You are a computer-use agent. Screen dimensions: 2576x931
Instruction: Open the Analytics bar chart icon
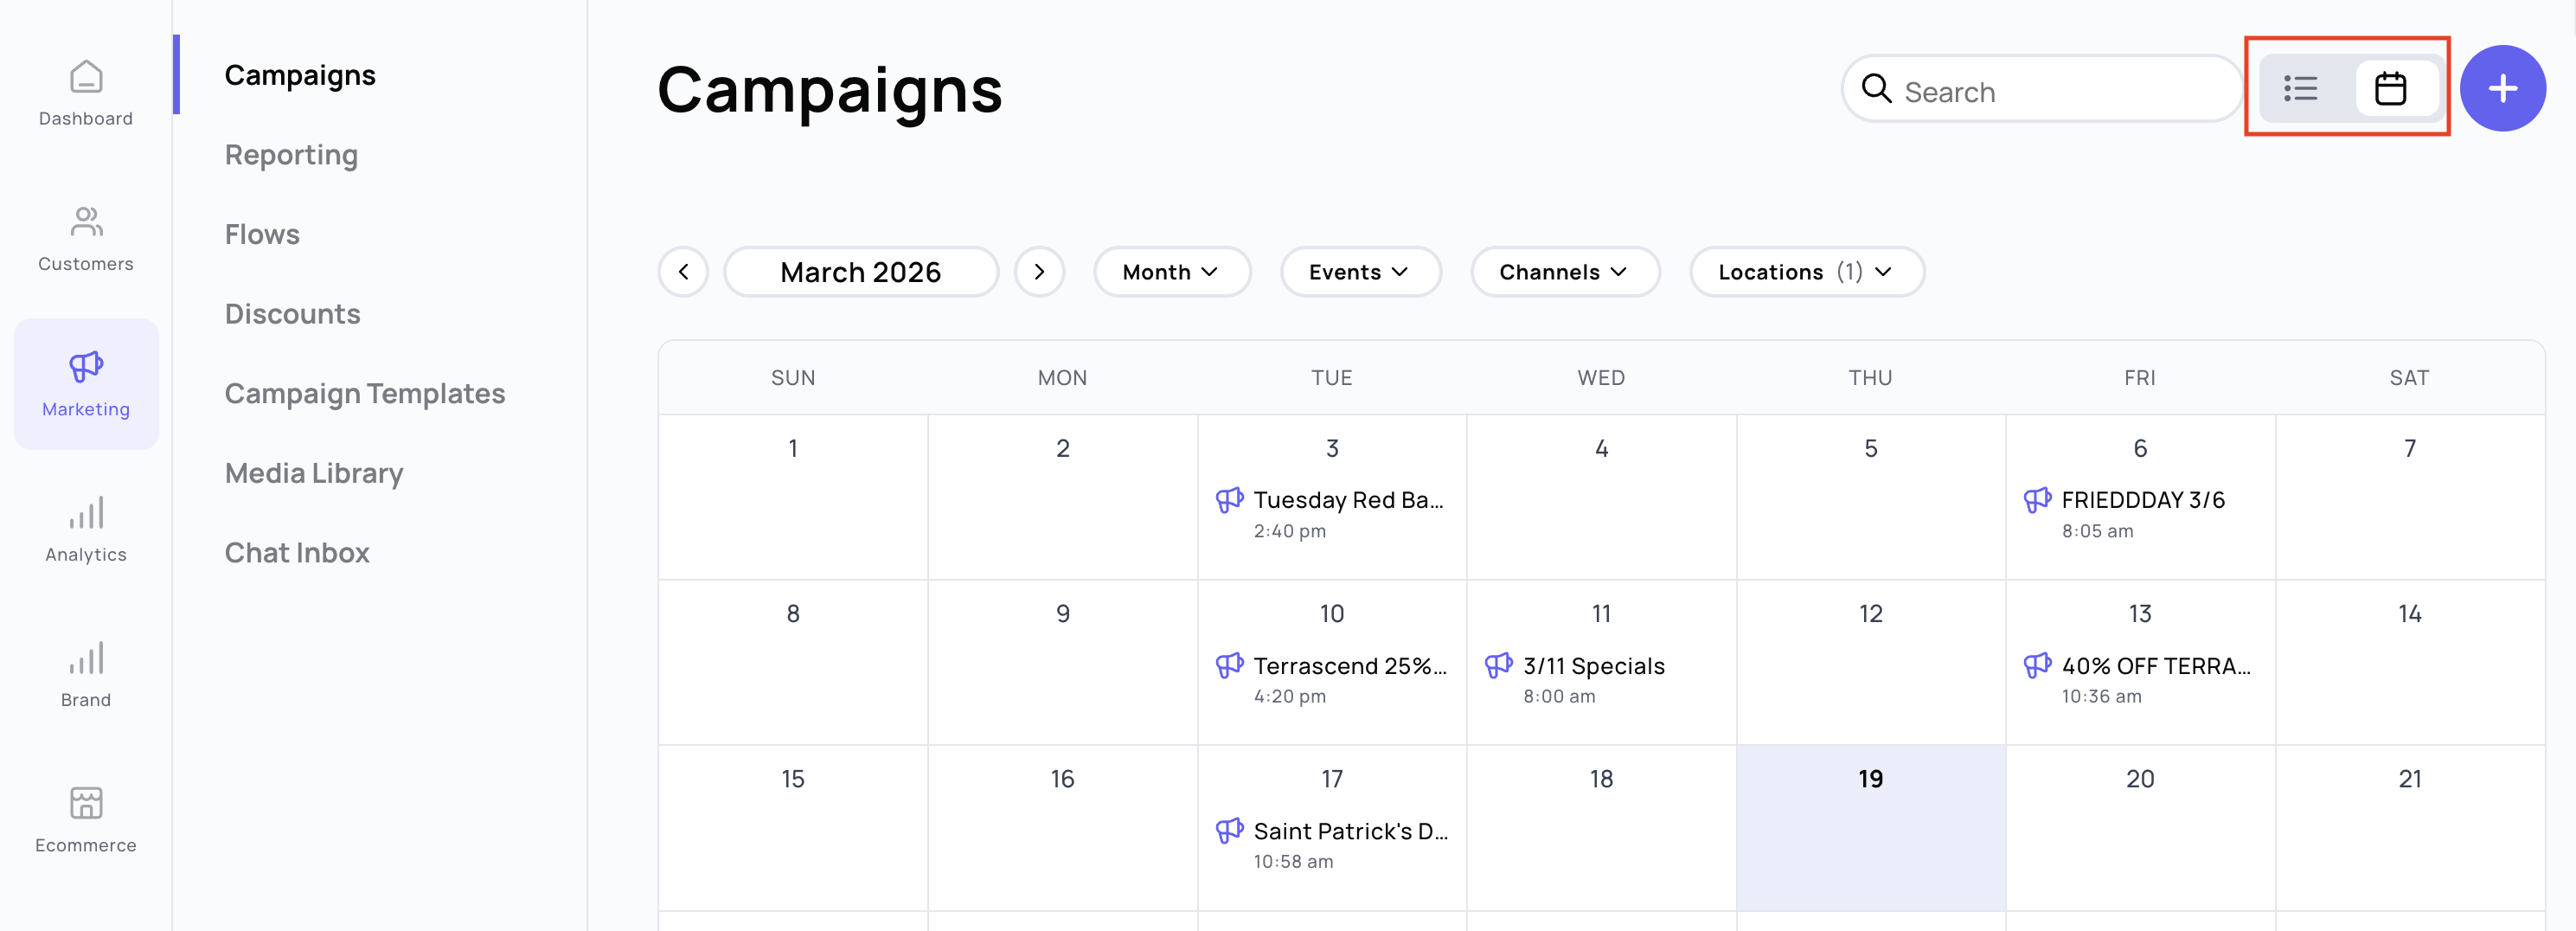[x=86, y=514]
